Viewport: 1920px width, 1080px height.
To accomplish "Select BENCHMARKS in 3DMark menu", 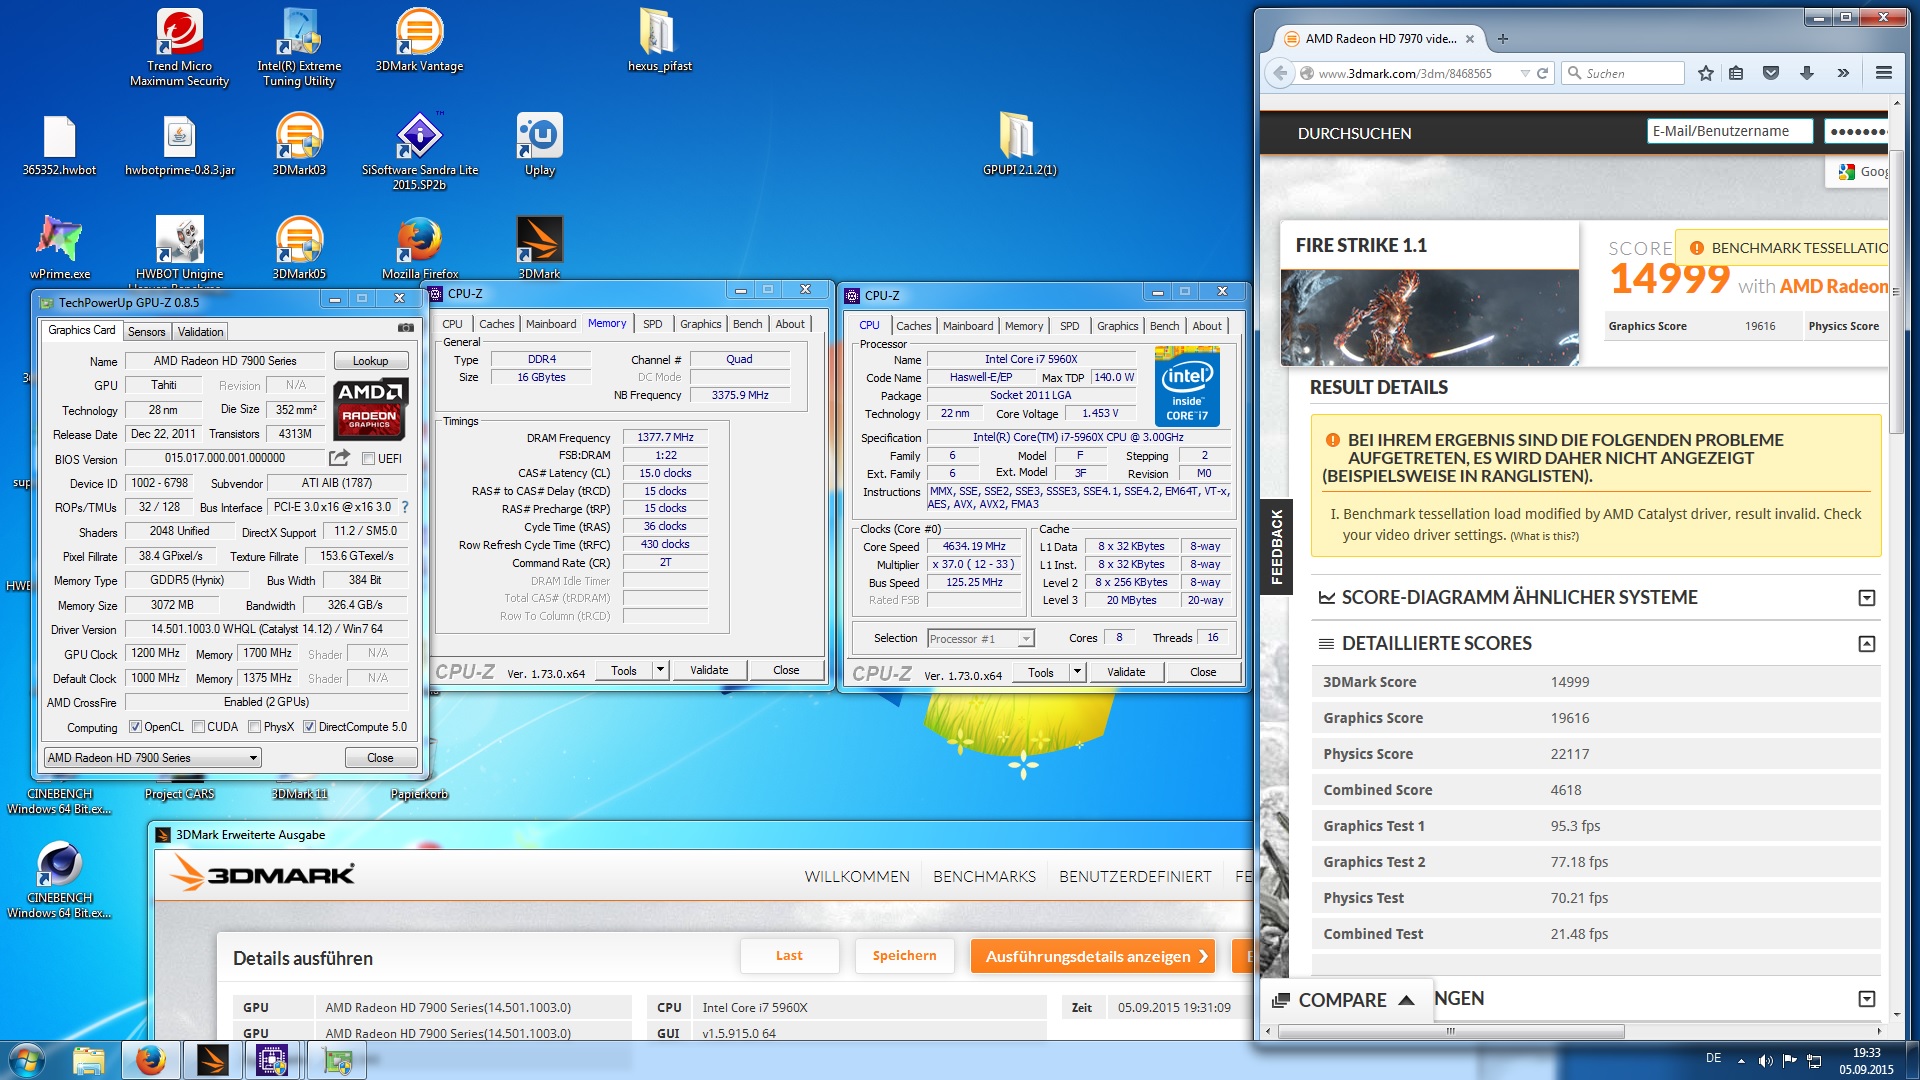I will tap(984, 877).
